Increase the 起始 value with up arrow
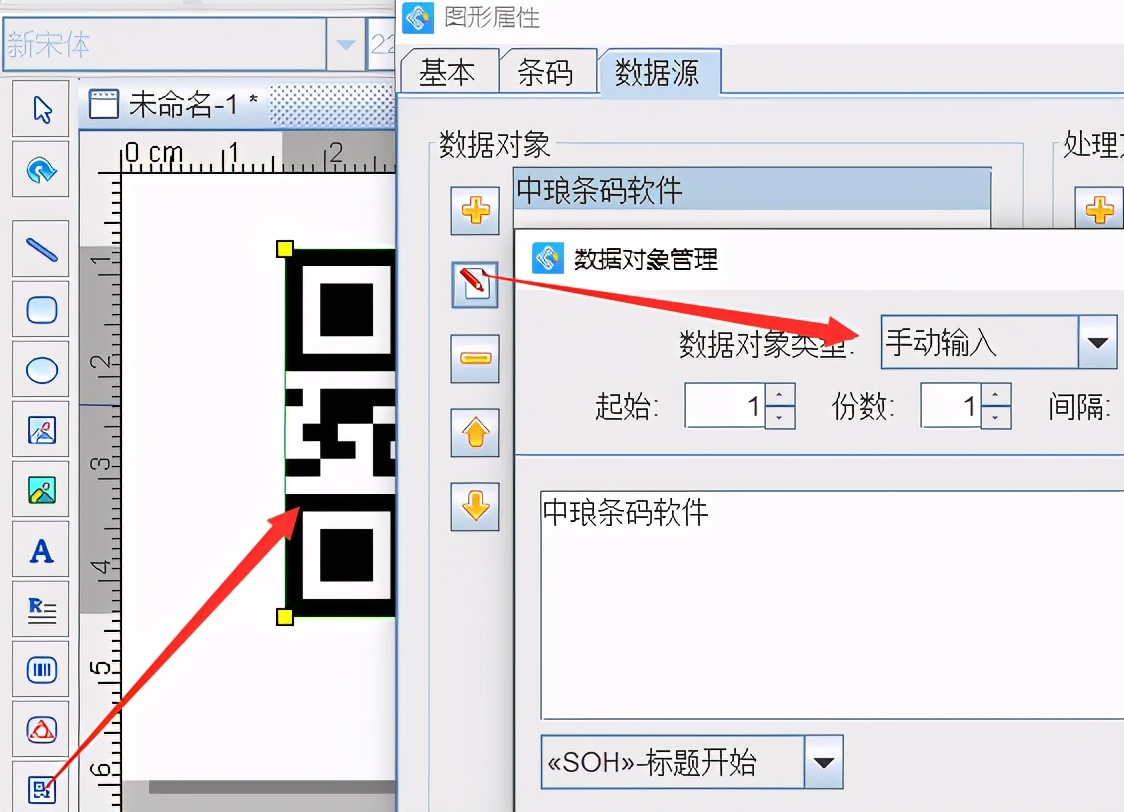The image size is (1124, 812). [780, 395]
